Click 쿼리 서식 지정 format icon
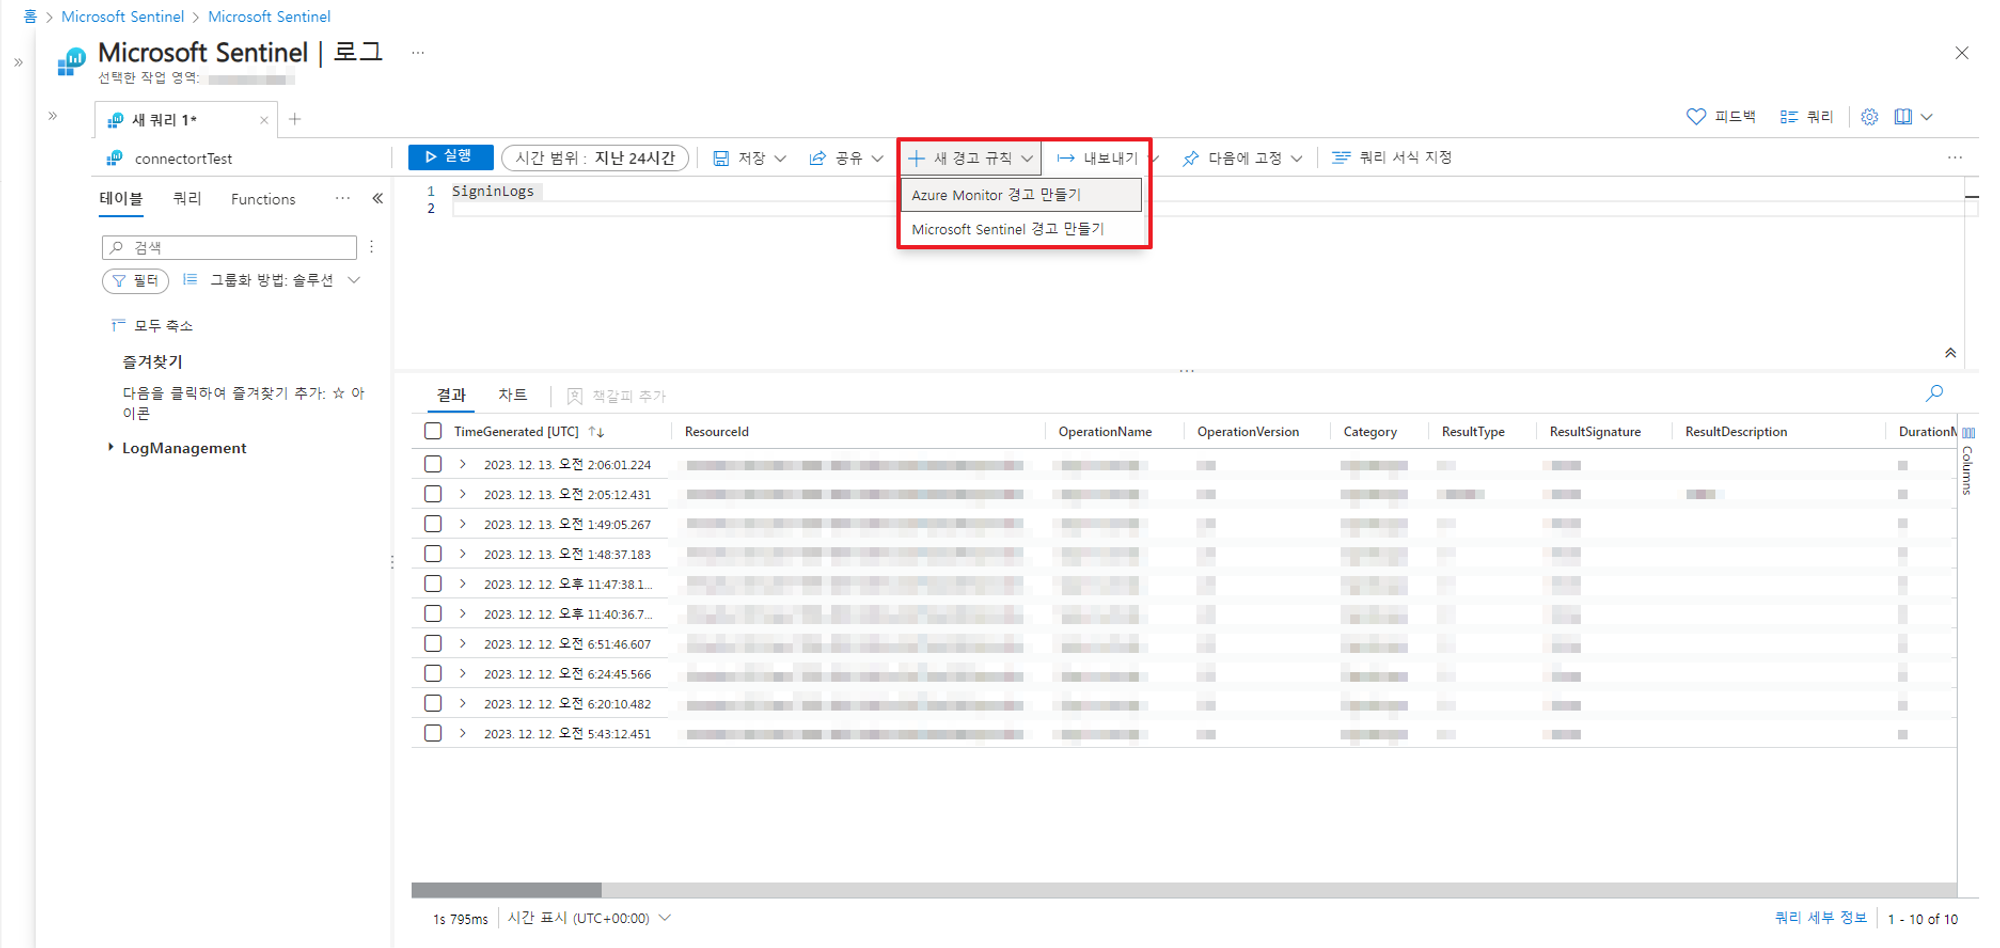The width and height of the screenshot is (2000, 948). pos(1341,157)
